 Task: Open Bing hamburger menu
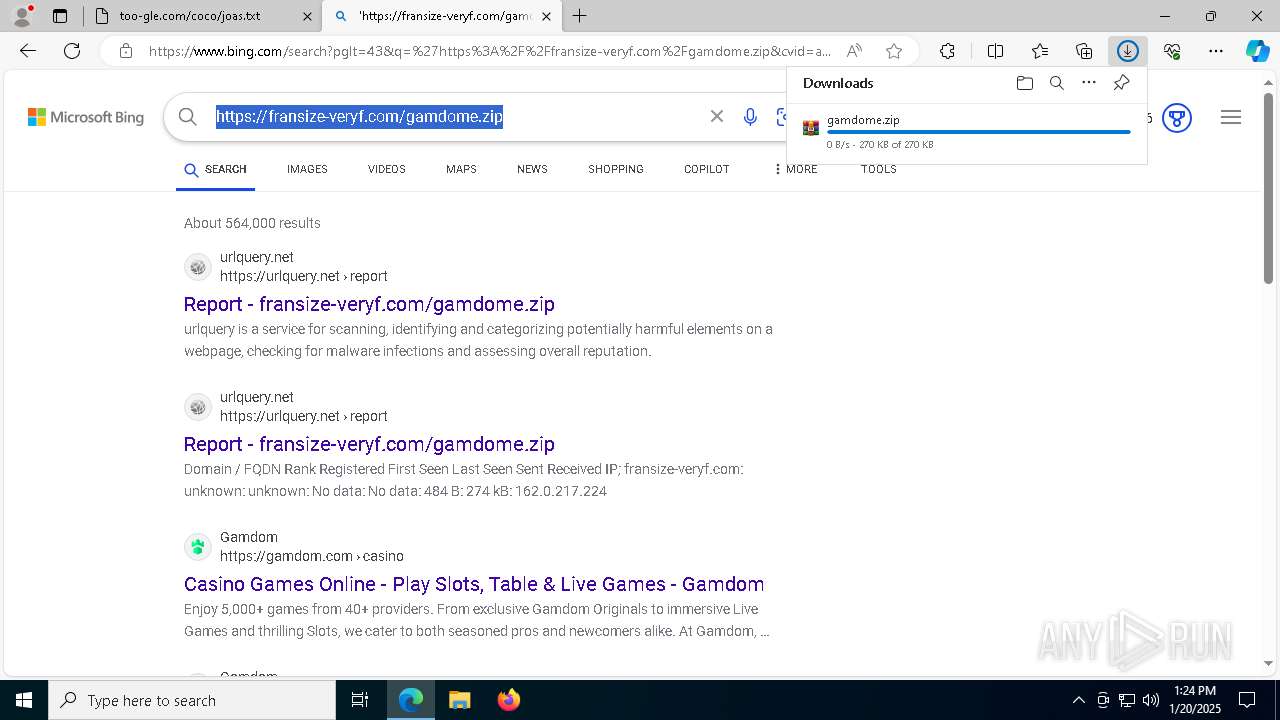[x=1231, y=117]
